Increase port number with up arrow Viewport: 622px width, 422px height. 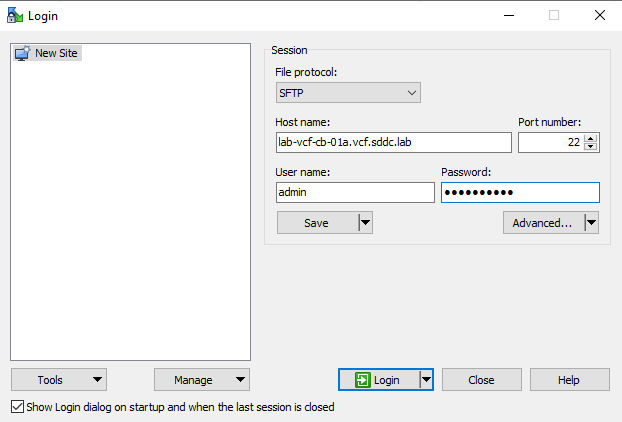pos(591,138)
